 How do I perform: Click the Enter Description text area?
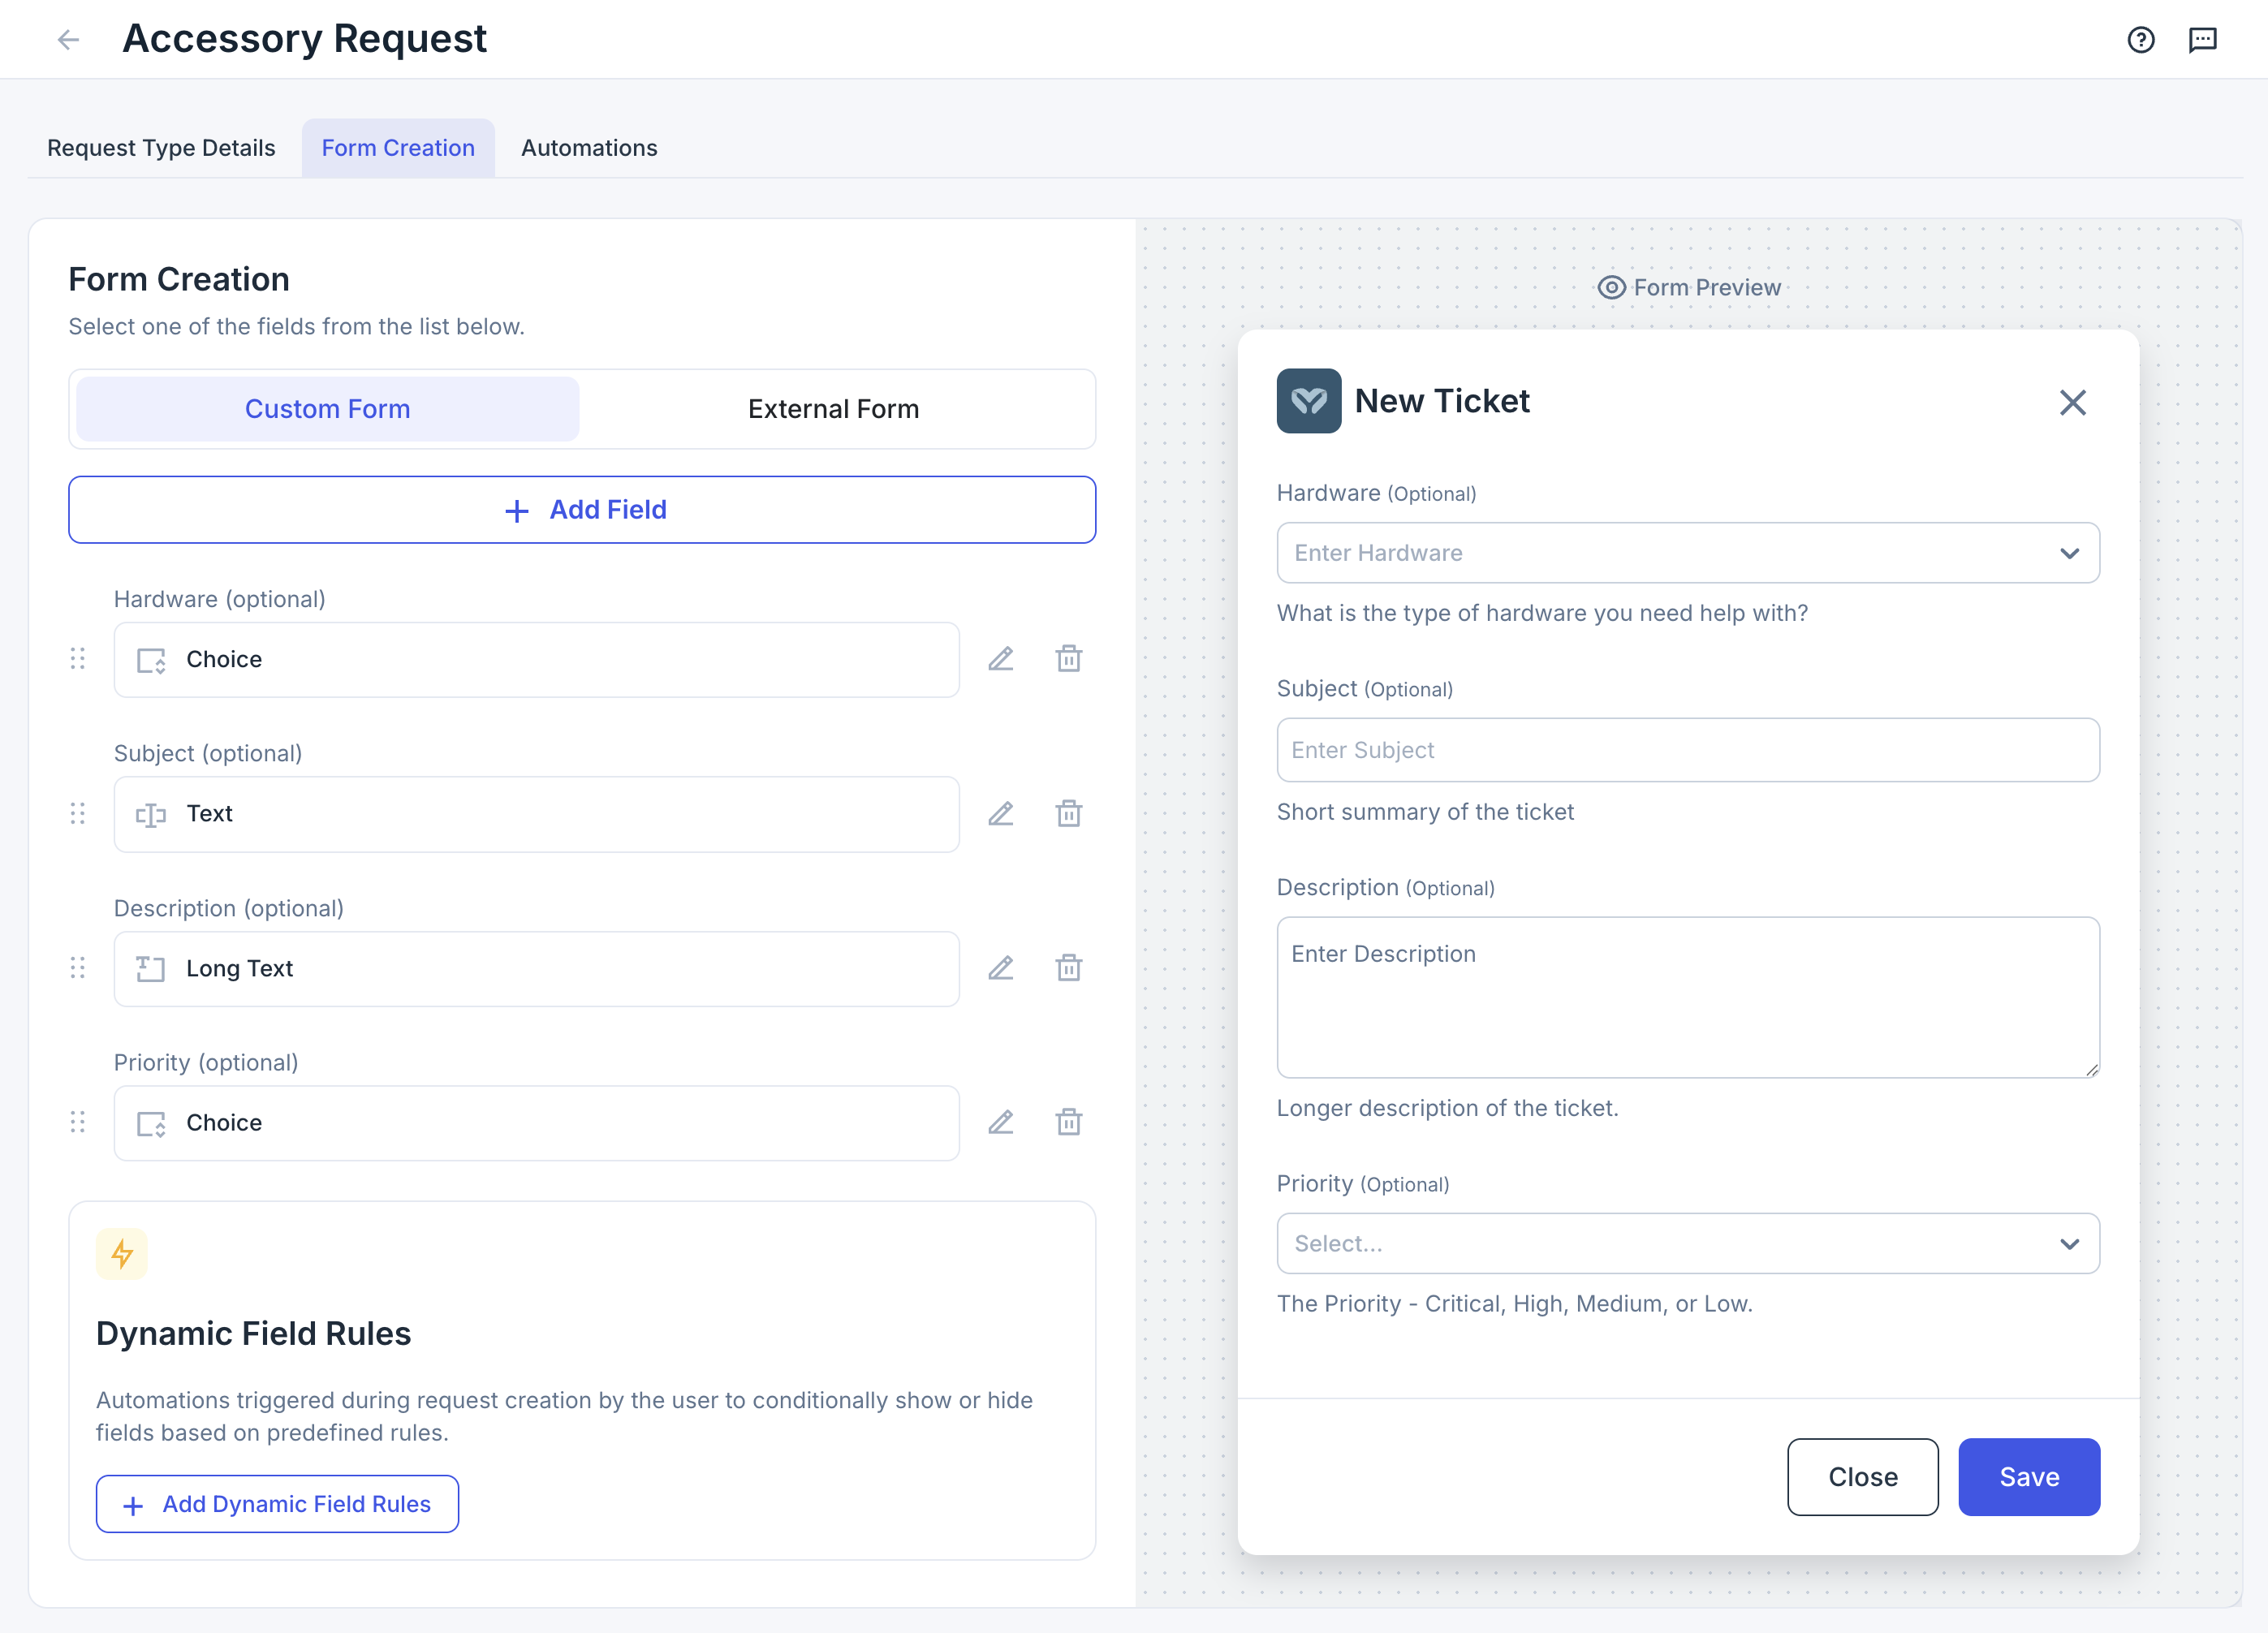1688,997
